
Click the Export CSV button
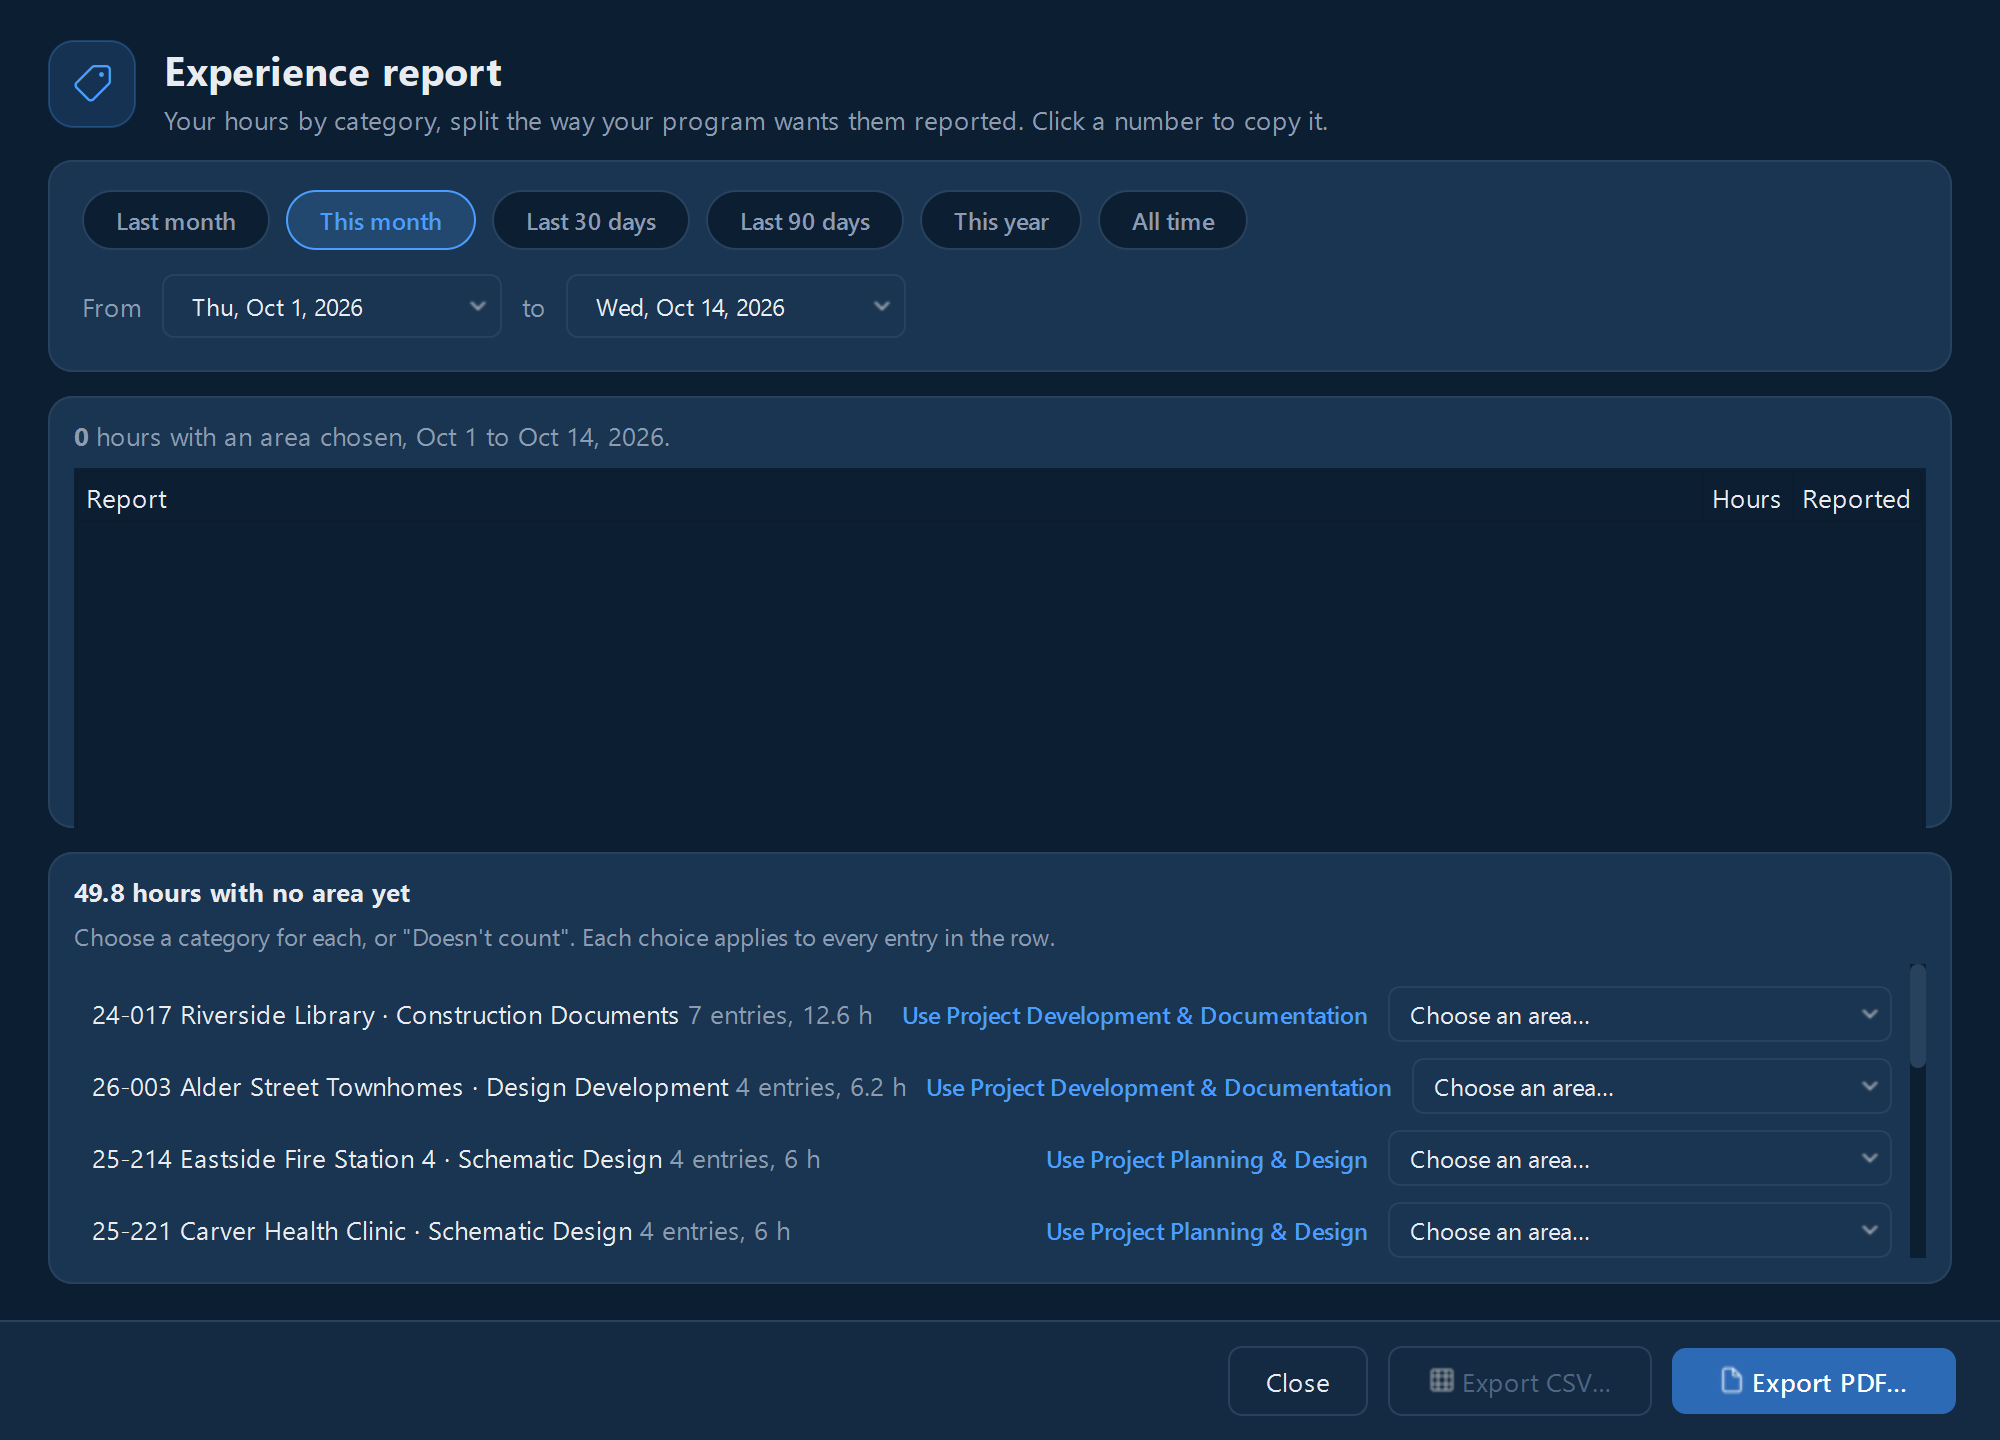(1520, 1382)
